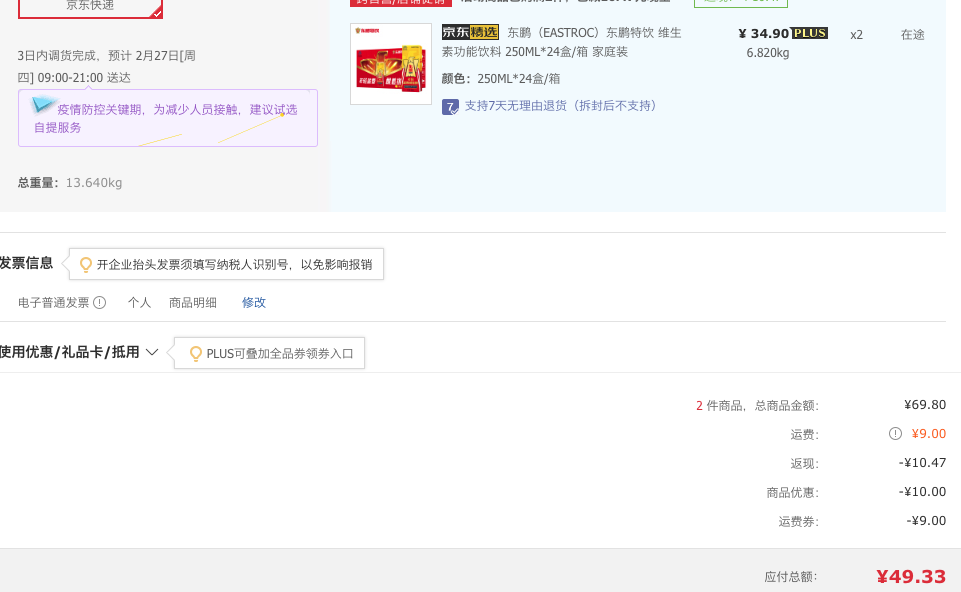Click the lightbulb icon in invoice tip
Screen dimensions: 961x592
pos(86,264)
